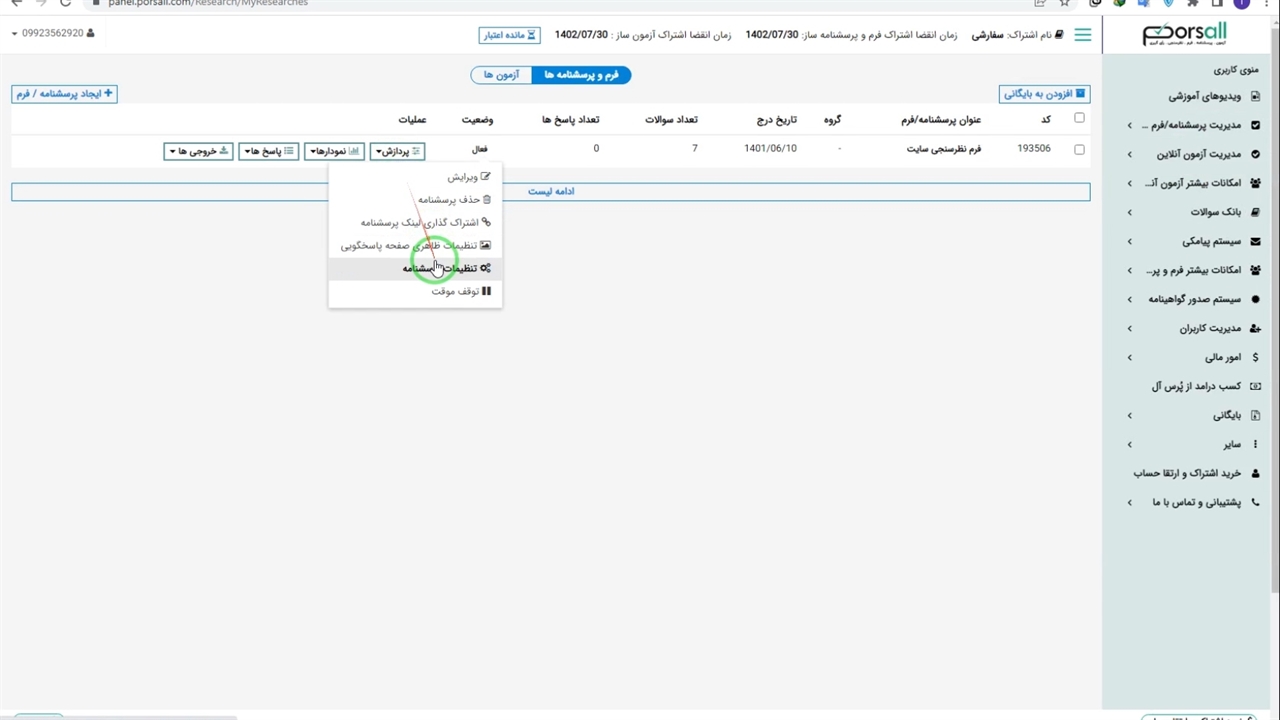The width and height of the screenshot is (1280, 720).
Task: Click the Porsall logo
Action: pyautogui.click(x=1185, y=34)
